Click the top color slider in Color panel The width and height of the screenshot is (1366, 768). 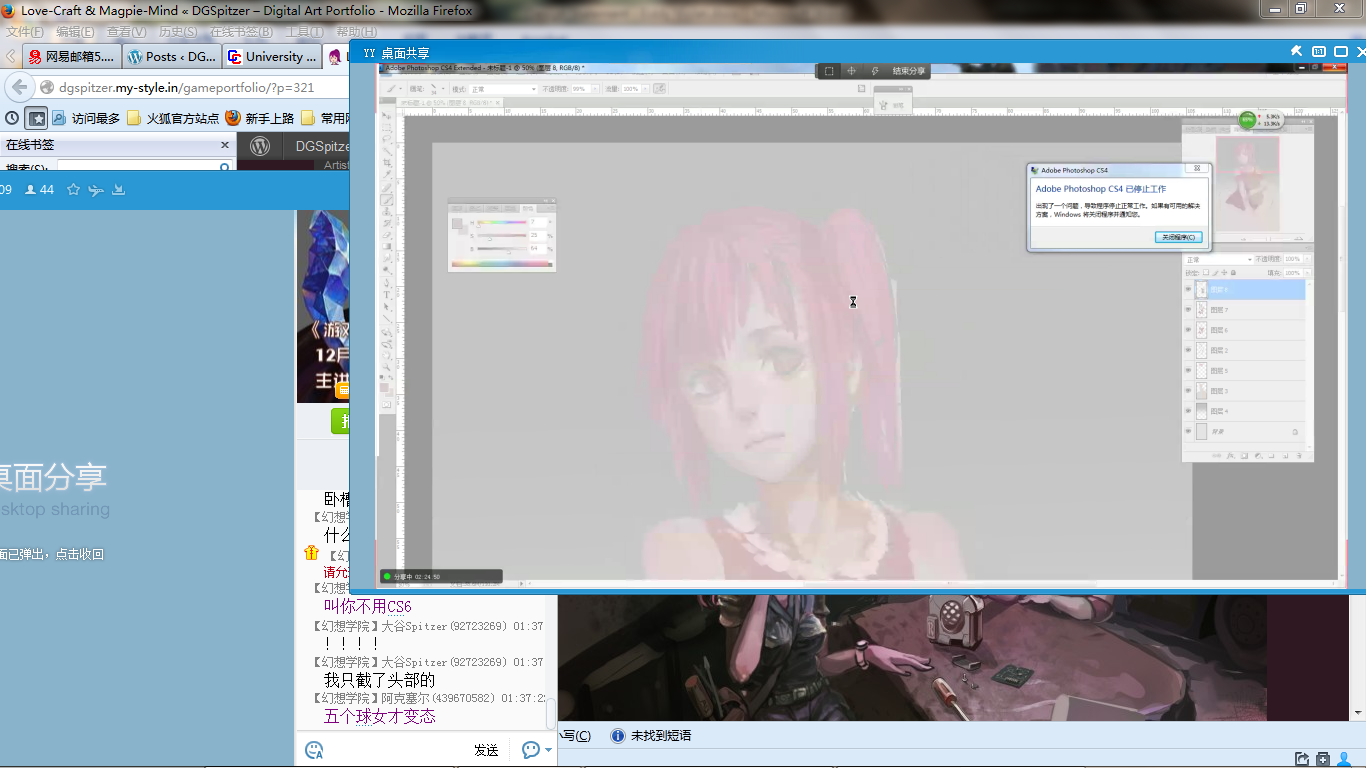pyautogui.click(x=501, y=222)
